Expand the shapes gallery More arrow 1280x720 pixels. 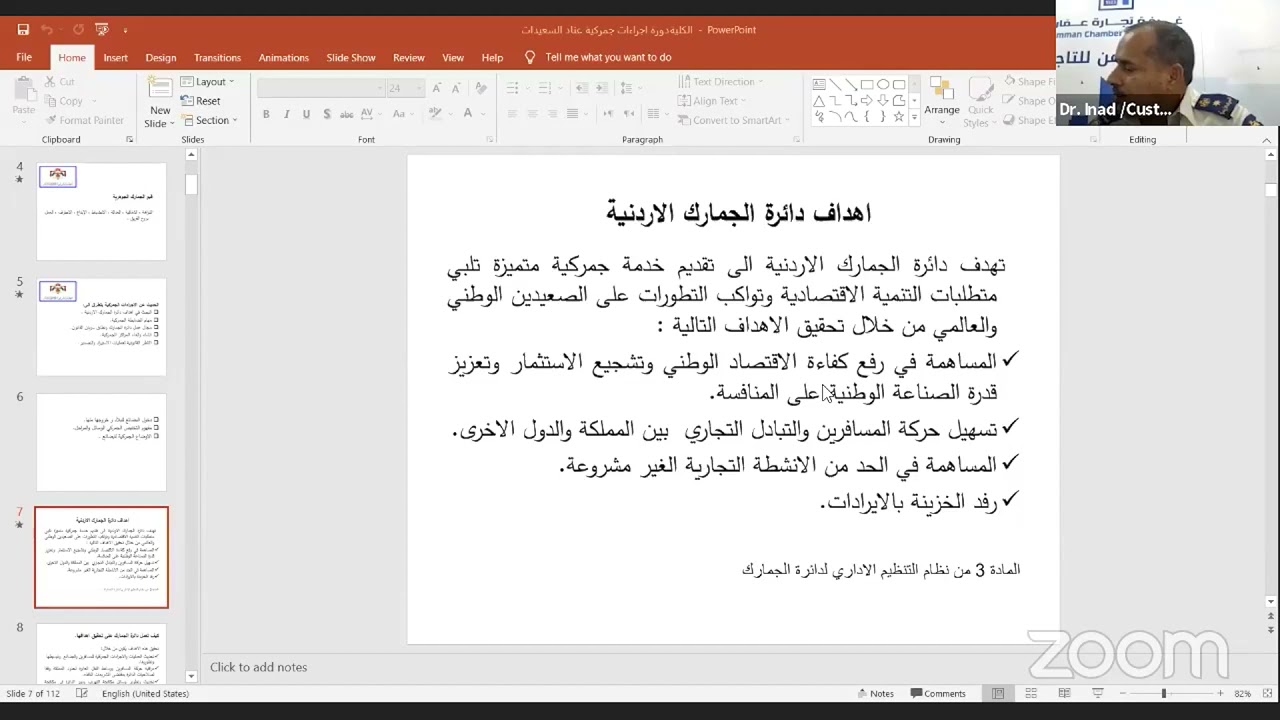pyautogui.click(x=914, y=117)
